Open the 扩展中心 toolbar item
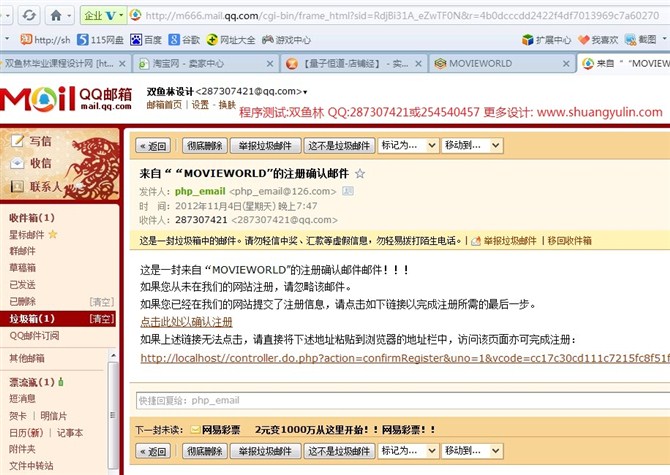Viewport: 670px width, 475px height. [x=547, y=40]
